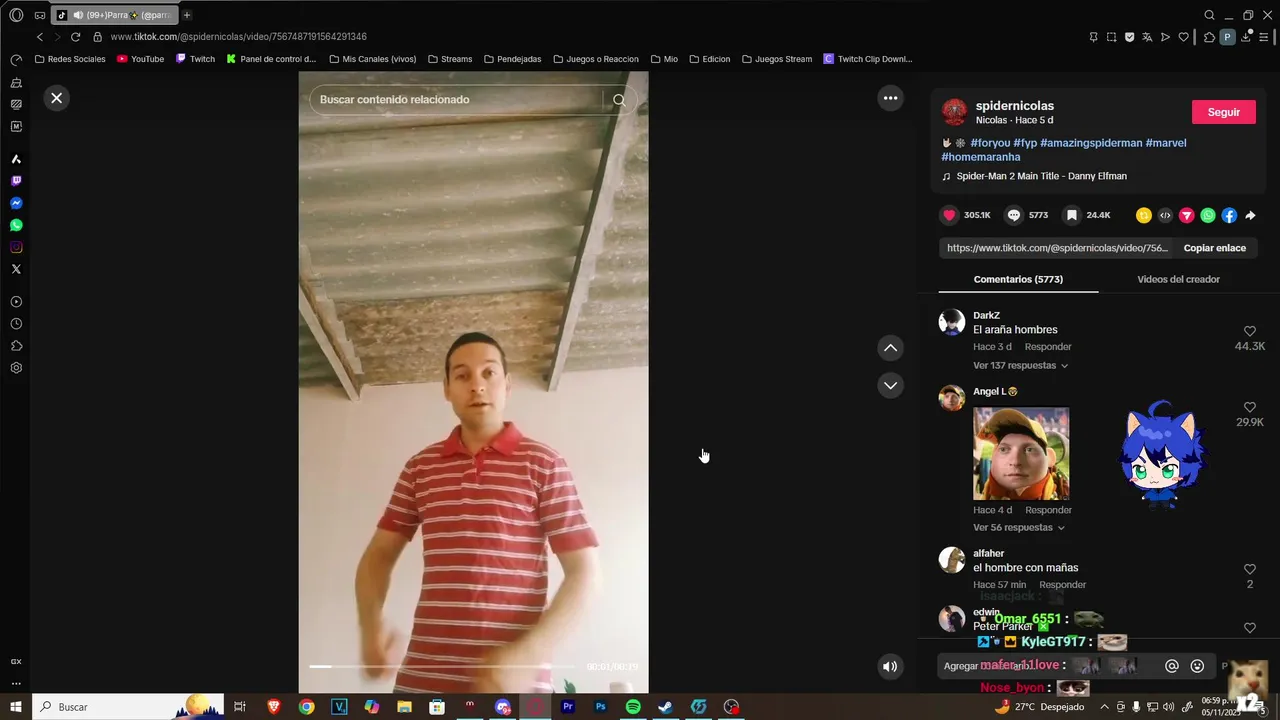Reply to Angel L's comment
This screenshot has height=720, width=1280.
(x=1048, y=510)
